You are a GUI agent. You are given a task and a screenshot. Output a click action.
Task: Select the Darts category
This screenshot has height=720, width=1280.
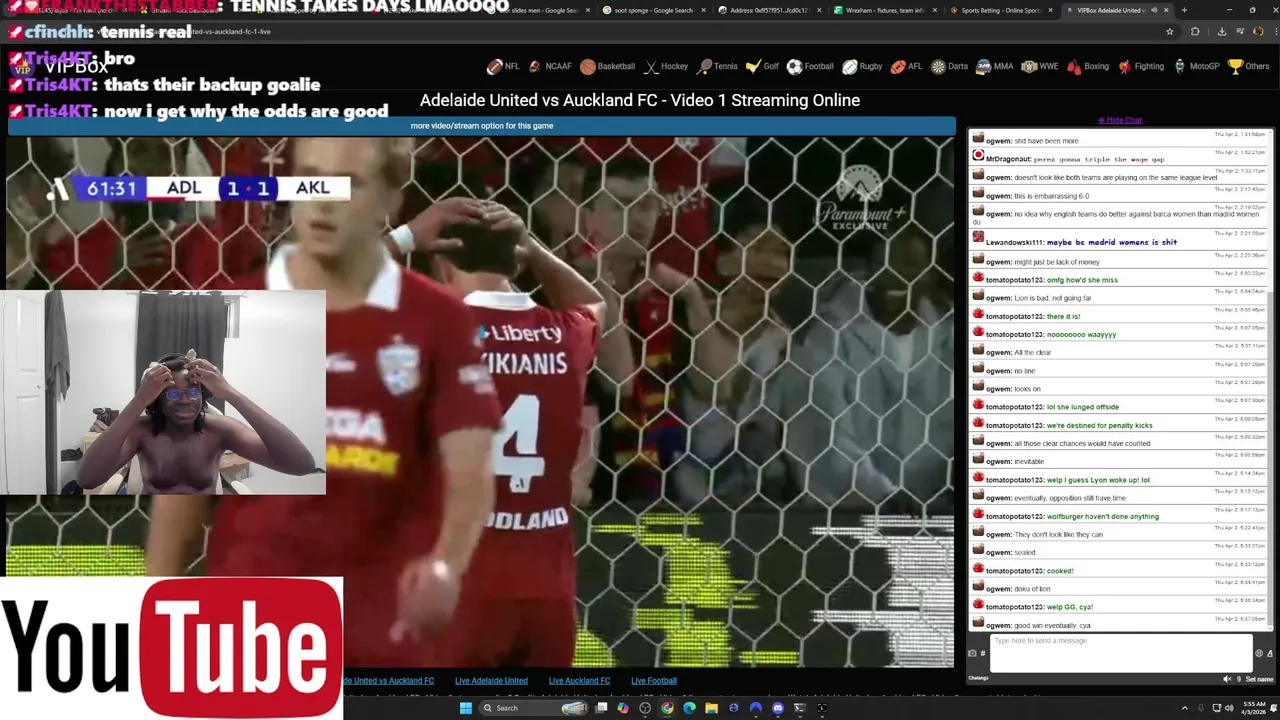[x=949, y=67]
